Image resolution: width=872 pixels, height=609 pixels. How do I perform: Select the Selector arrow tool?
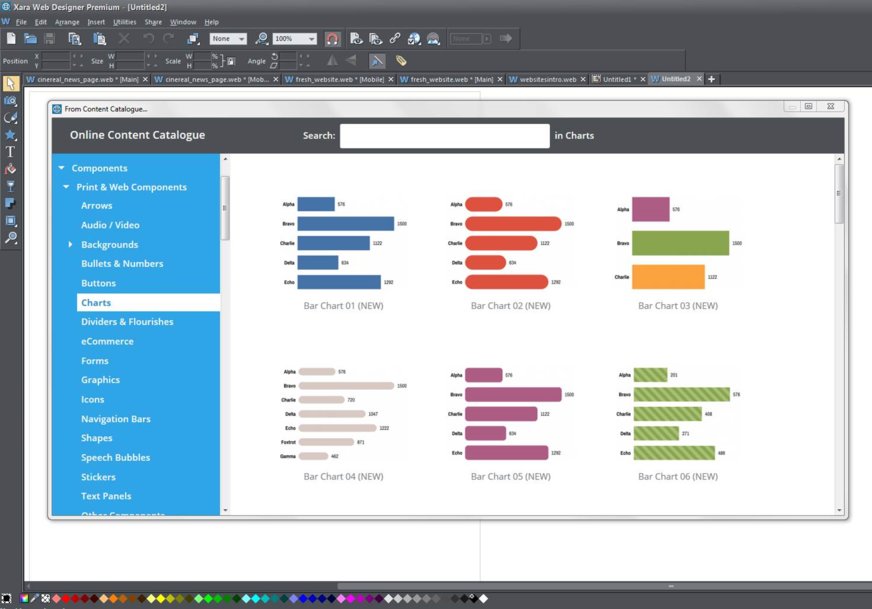(11, 83)
